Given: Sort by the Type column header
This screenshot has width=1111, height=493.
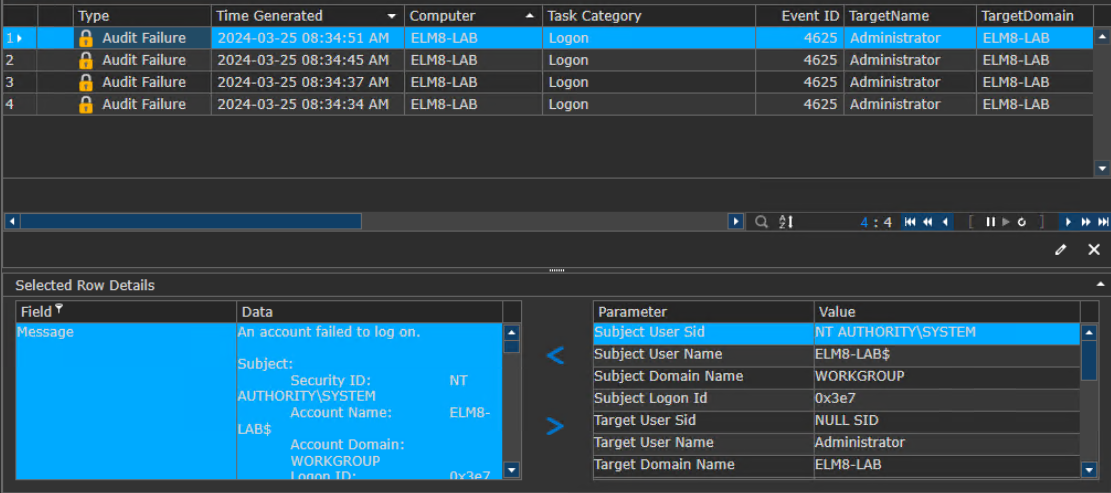Looking at the screenshot, I should [142, 16].
